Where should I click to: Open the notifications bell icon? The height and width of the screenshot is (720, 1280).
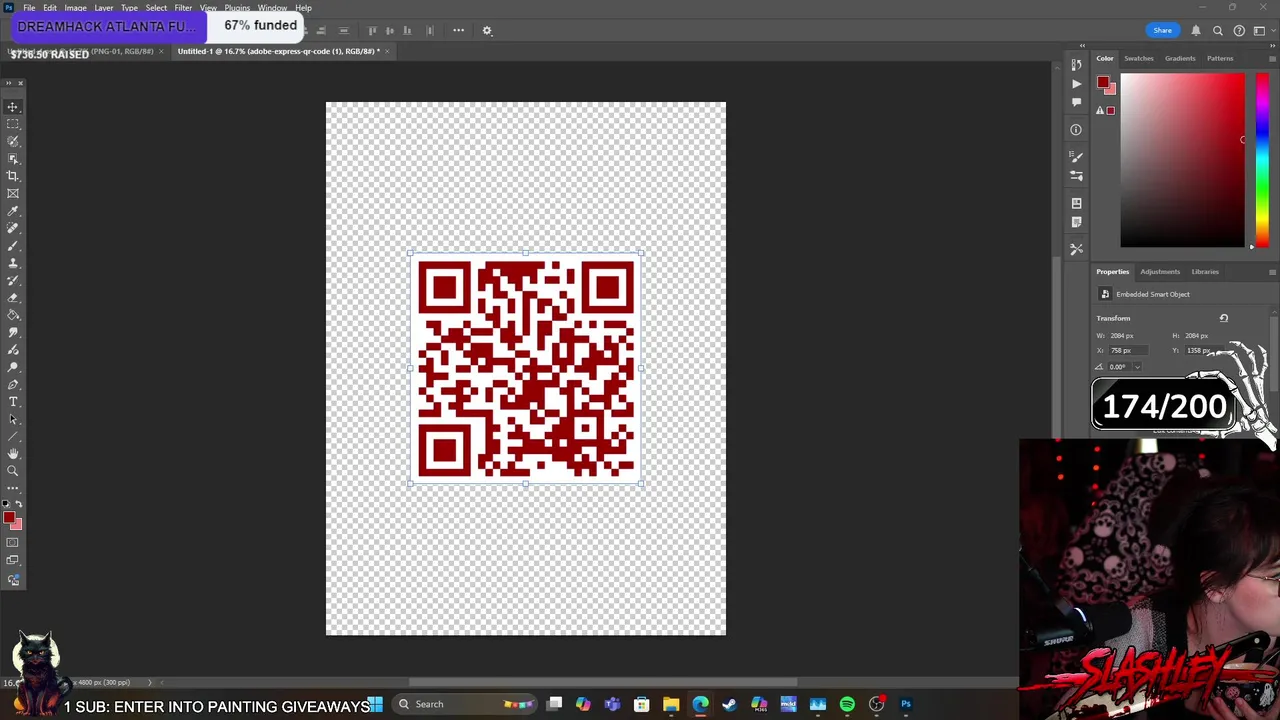coord(1195,30)
